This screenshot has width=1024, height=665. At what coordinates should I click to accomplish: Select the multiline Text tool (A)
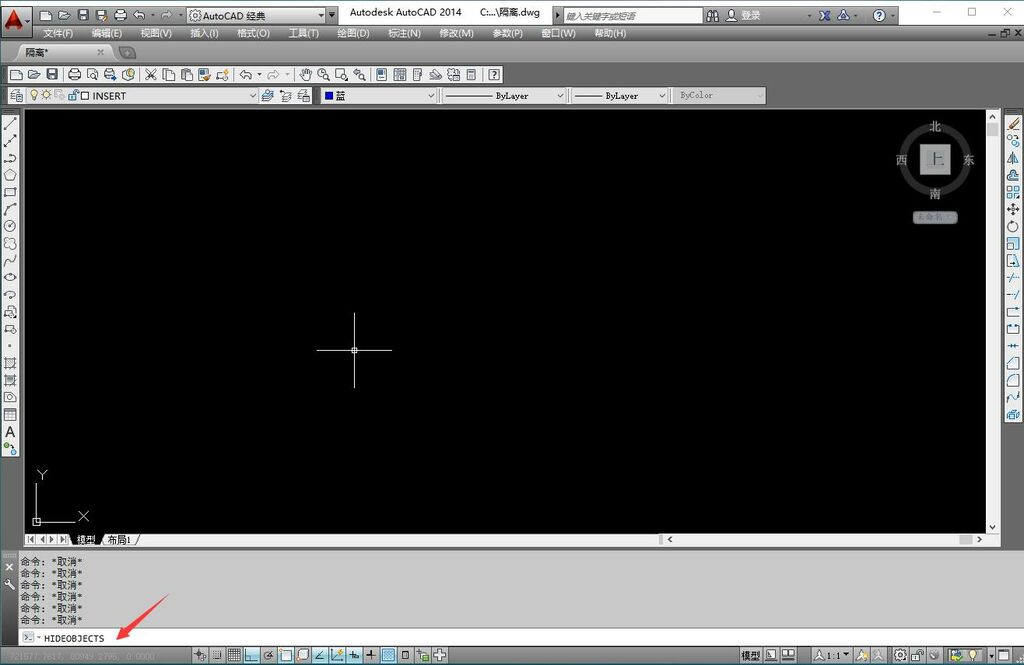click(10, 432)
